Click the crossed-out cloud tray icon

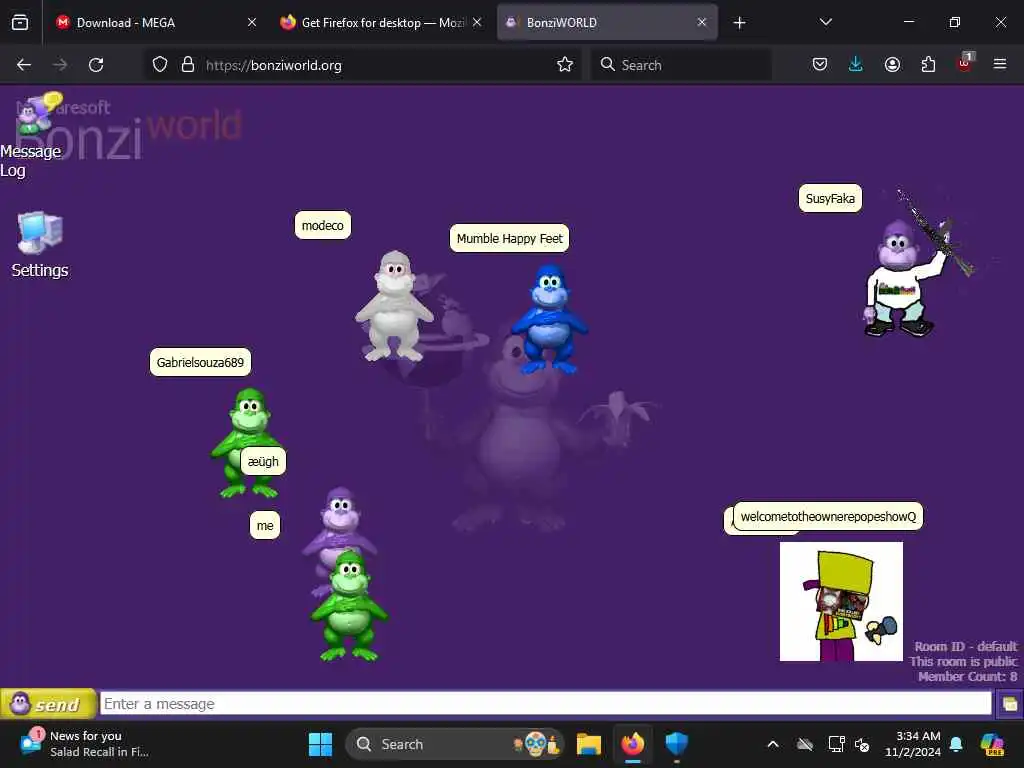point(805,744)
